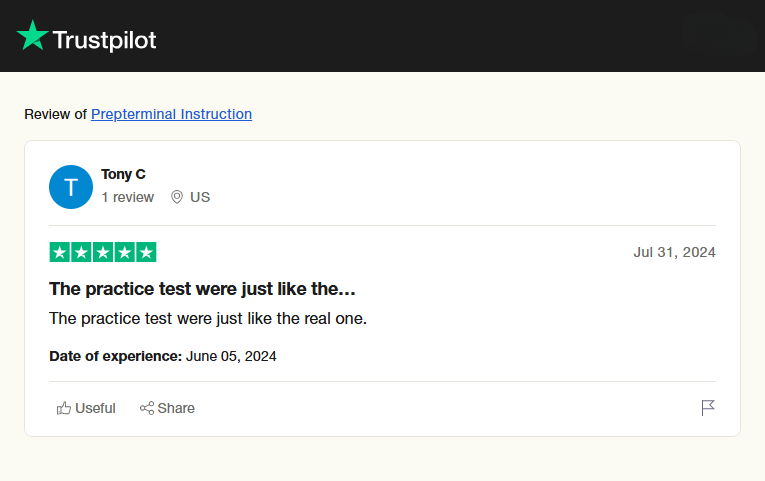
Task: Click the review body text
Action: point(208,319)
